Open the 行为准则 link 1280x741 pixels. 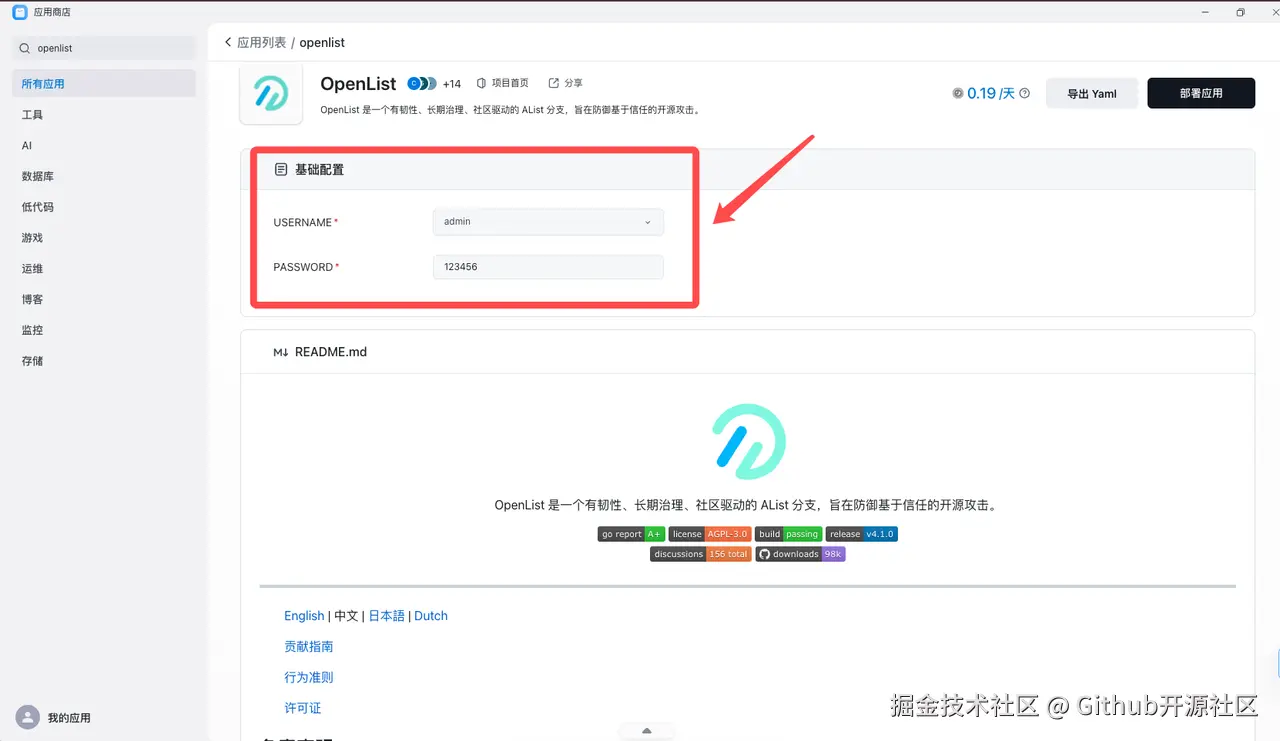click(x=309, y=677)
